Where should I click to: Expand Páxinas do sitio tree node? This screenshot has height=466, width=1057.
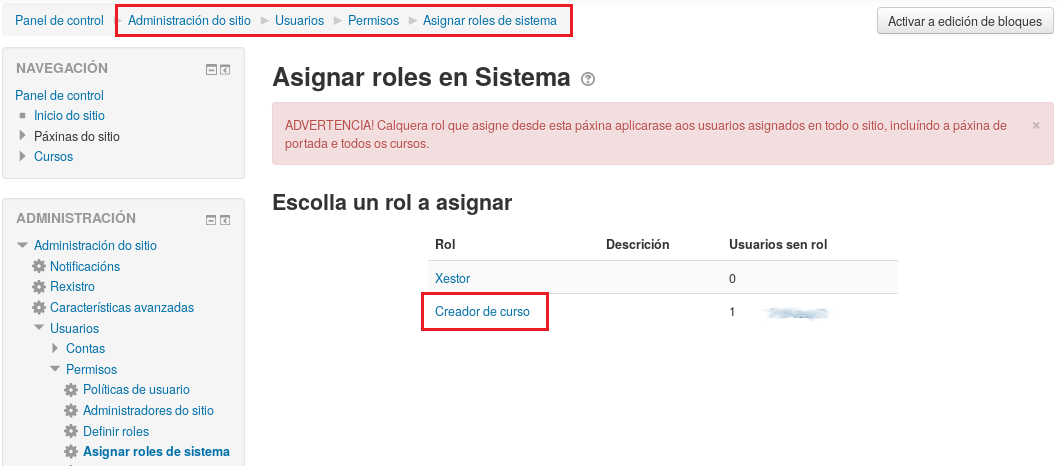coord(23,136)
